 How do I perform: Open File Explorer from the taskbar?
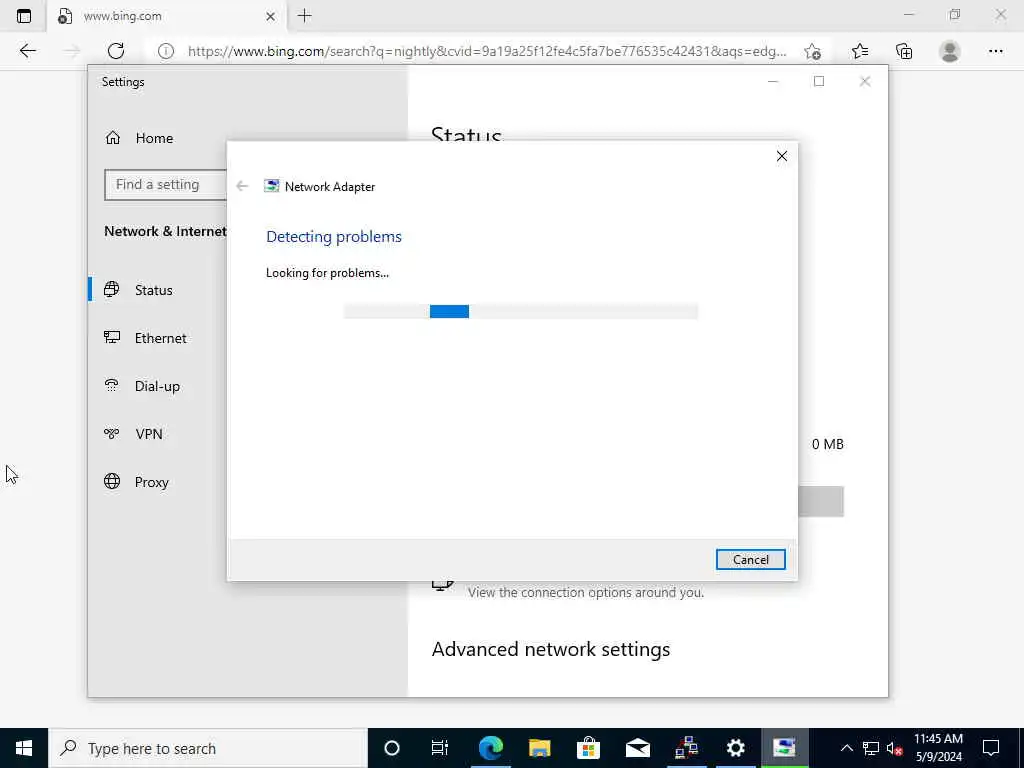539,748
